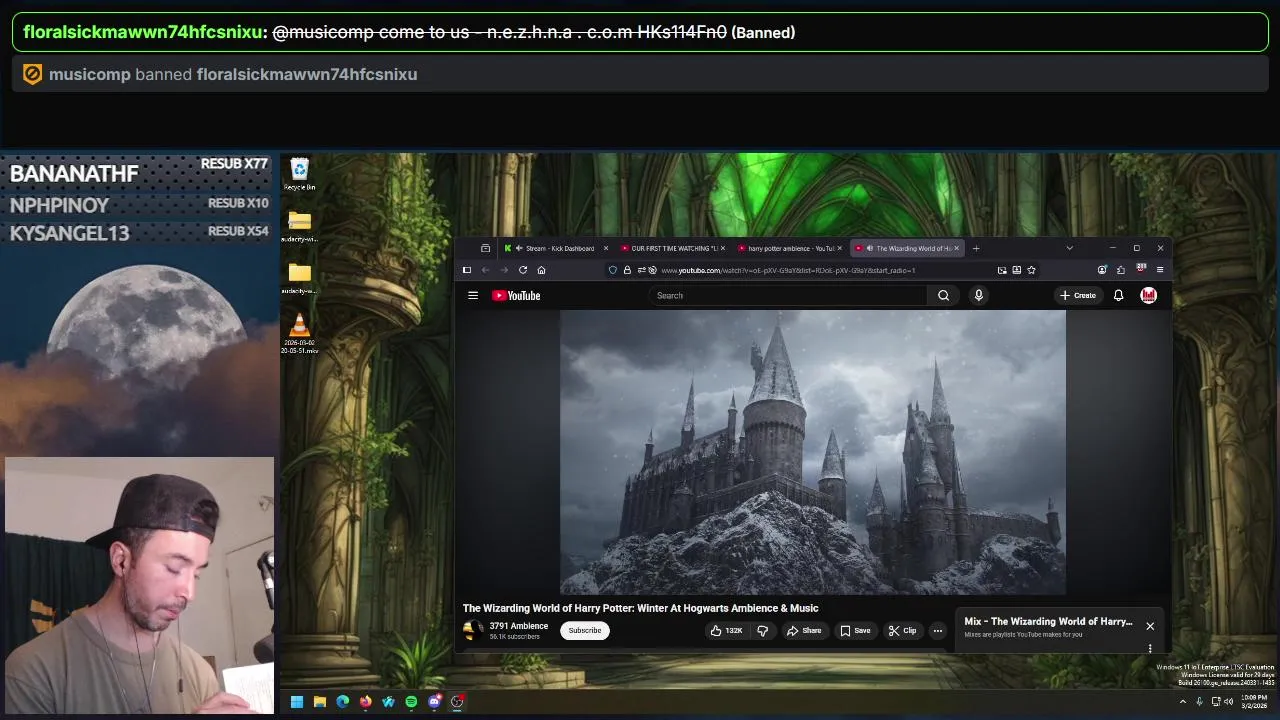Image resolution: width=1280 pixels, height=720 pixels.
Task: Open the Firefox application menu
Action: click(x=1160, y=270)
